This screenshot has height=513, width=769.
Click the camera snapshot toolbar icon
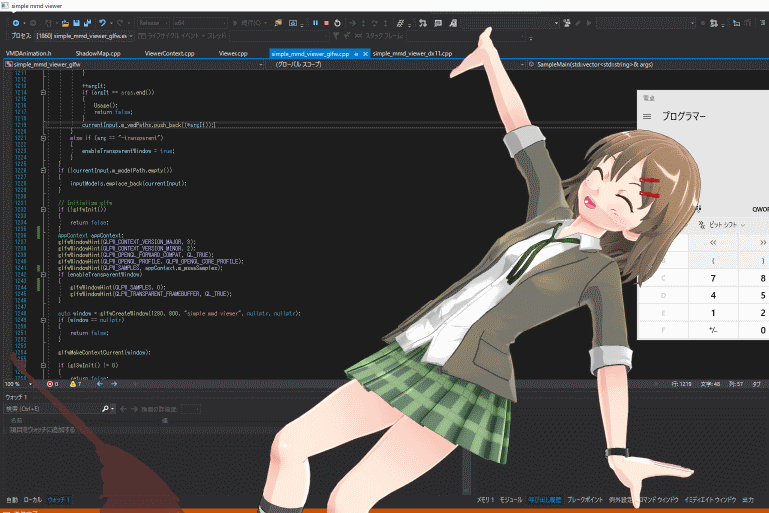click(x=293, y=23)
